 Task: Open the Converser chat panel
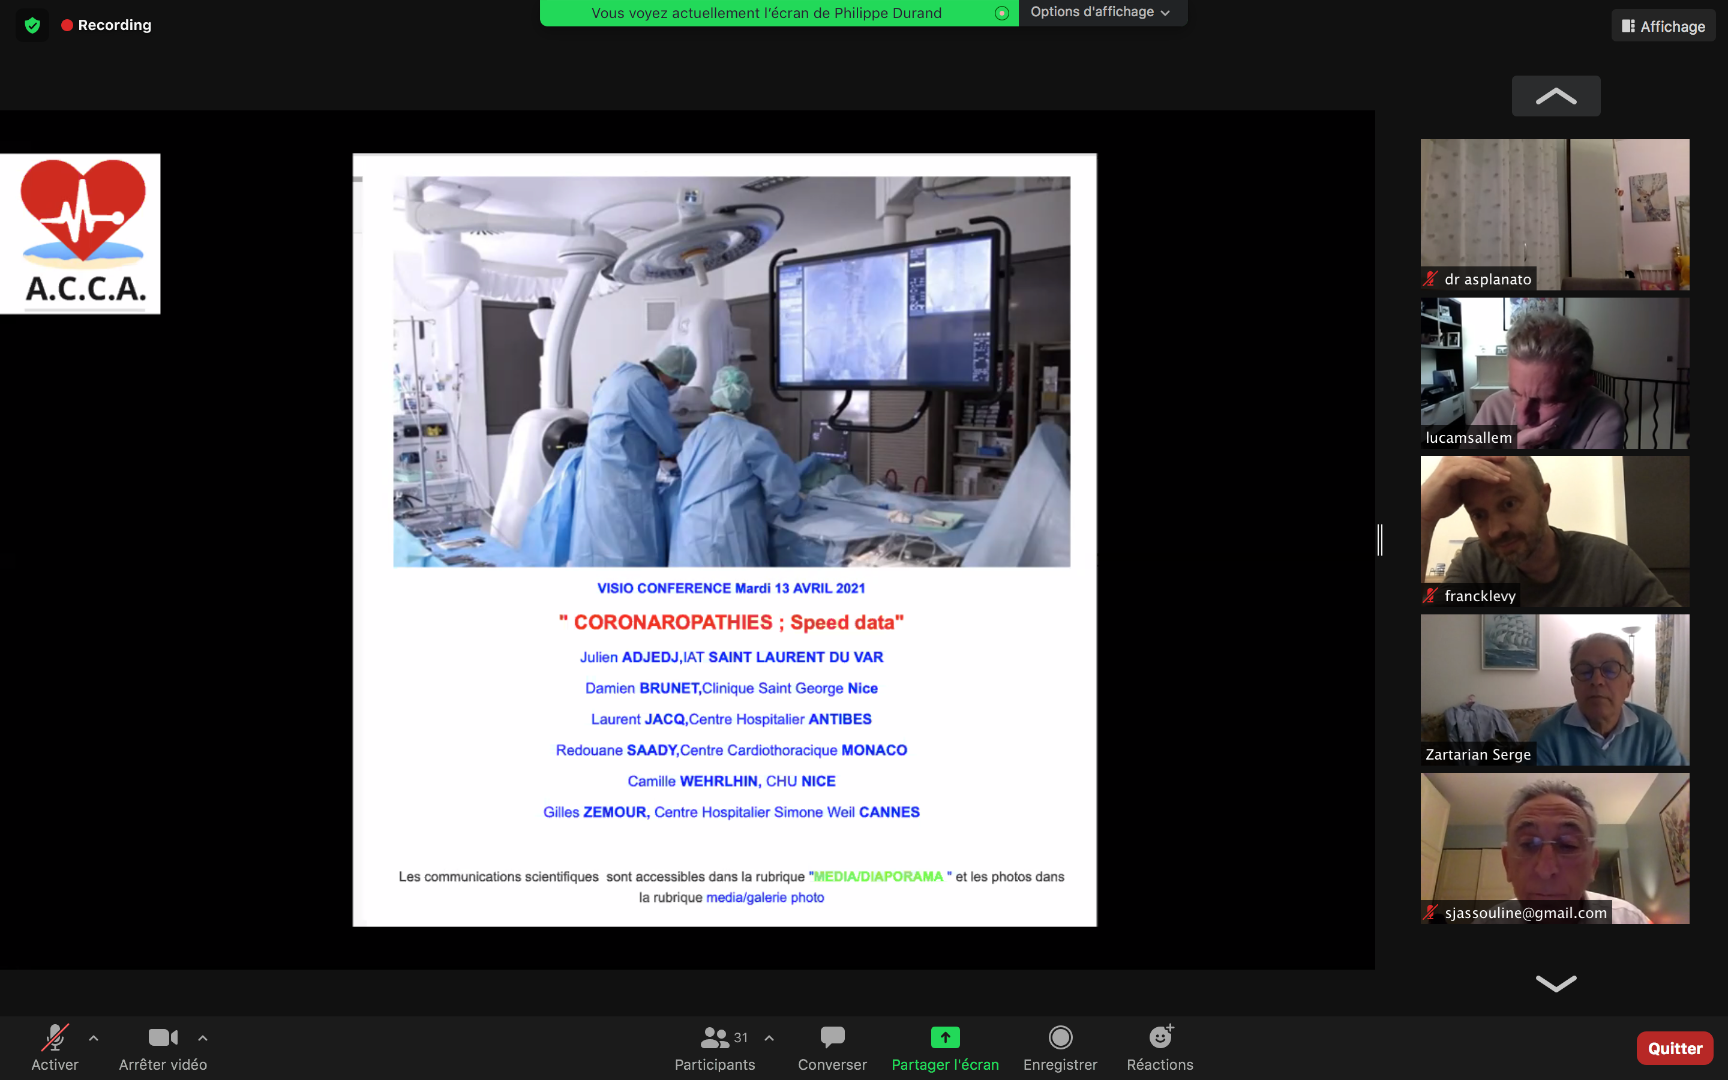832,1047
